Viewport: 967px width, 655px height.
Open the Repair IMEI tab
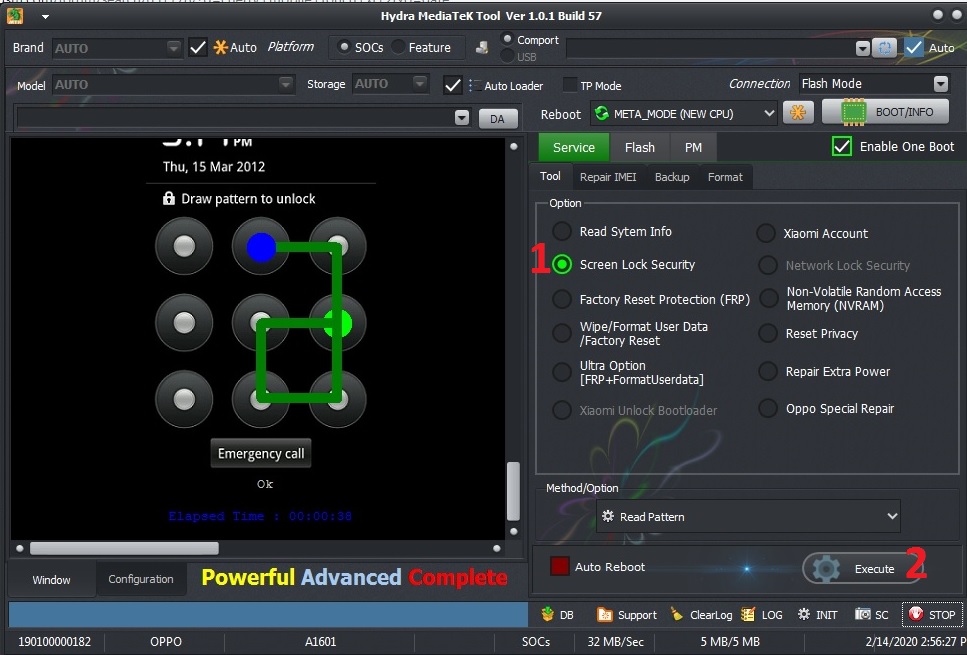click(x=607, y=177)
